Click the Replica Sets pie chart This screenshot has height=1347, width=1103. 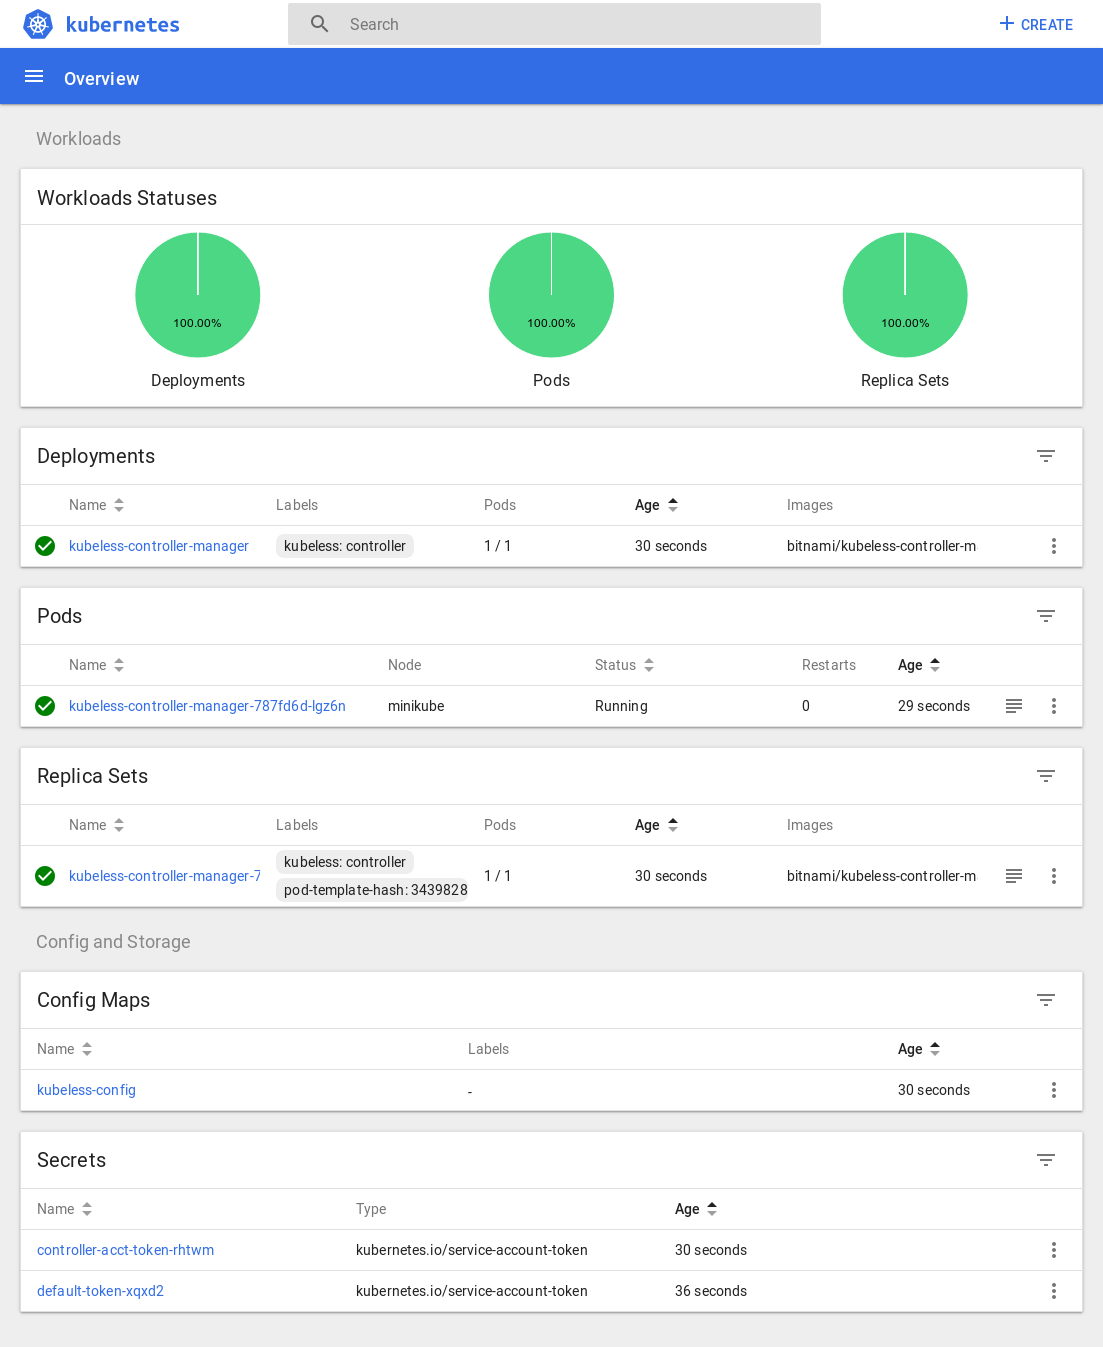[905, 295]
